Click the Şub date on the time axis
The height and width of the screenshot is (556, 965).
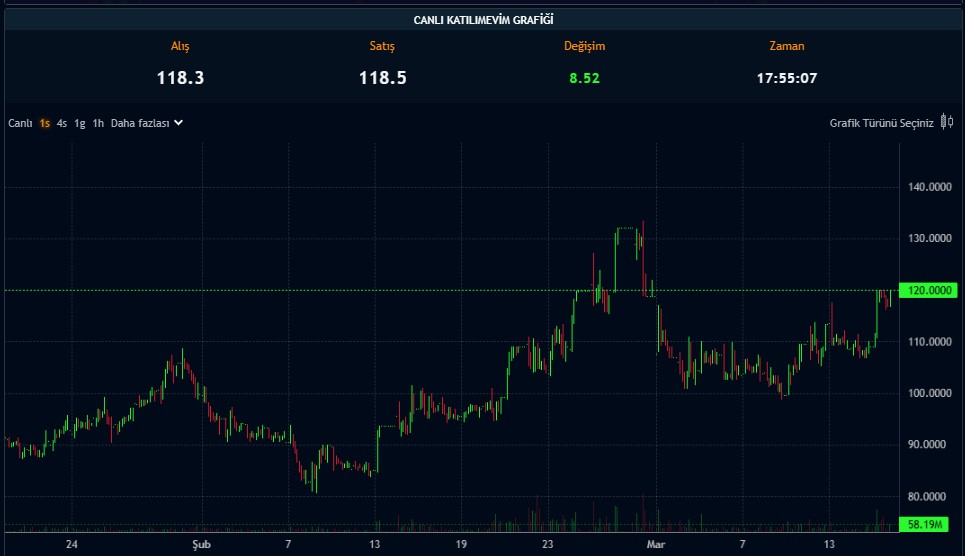coord(201,544)
